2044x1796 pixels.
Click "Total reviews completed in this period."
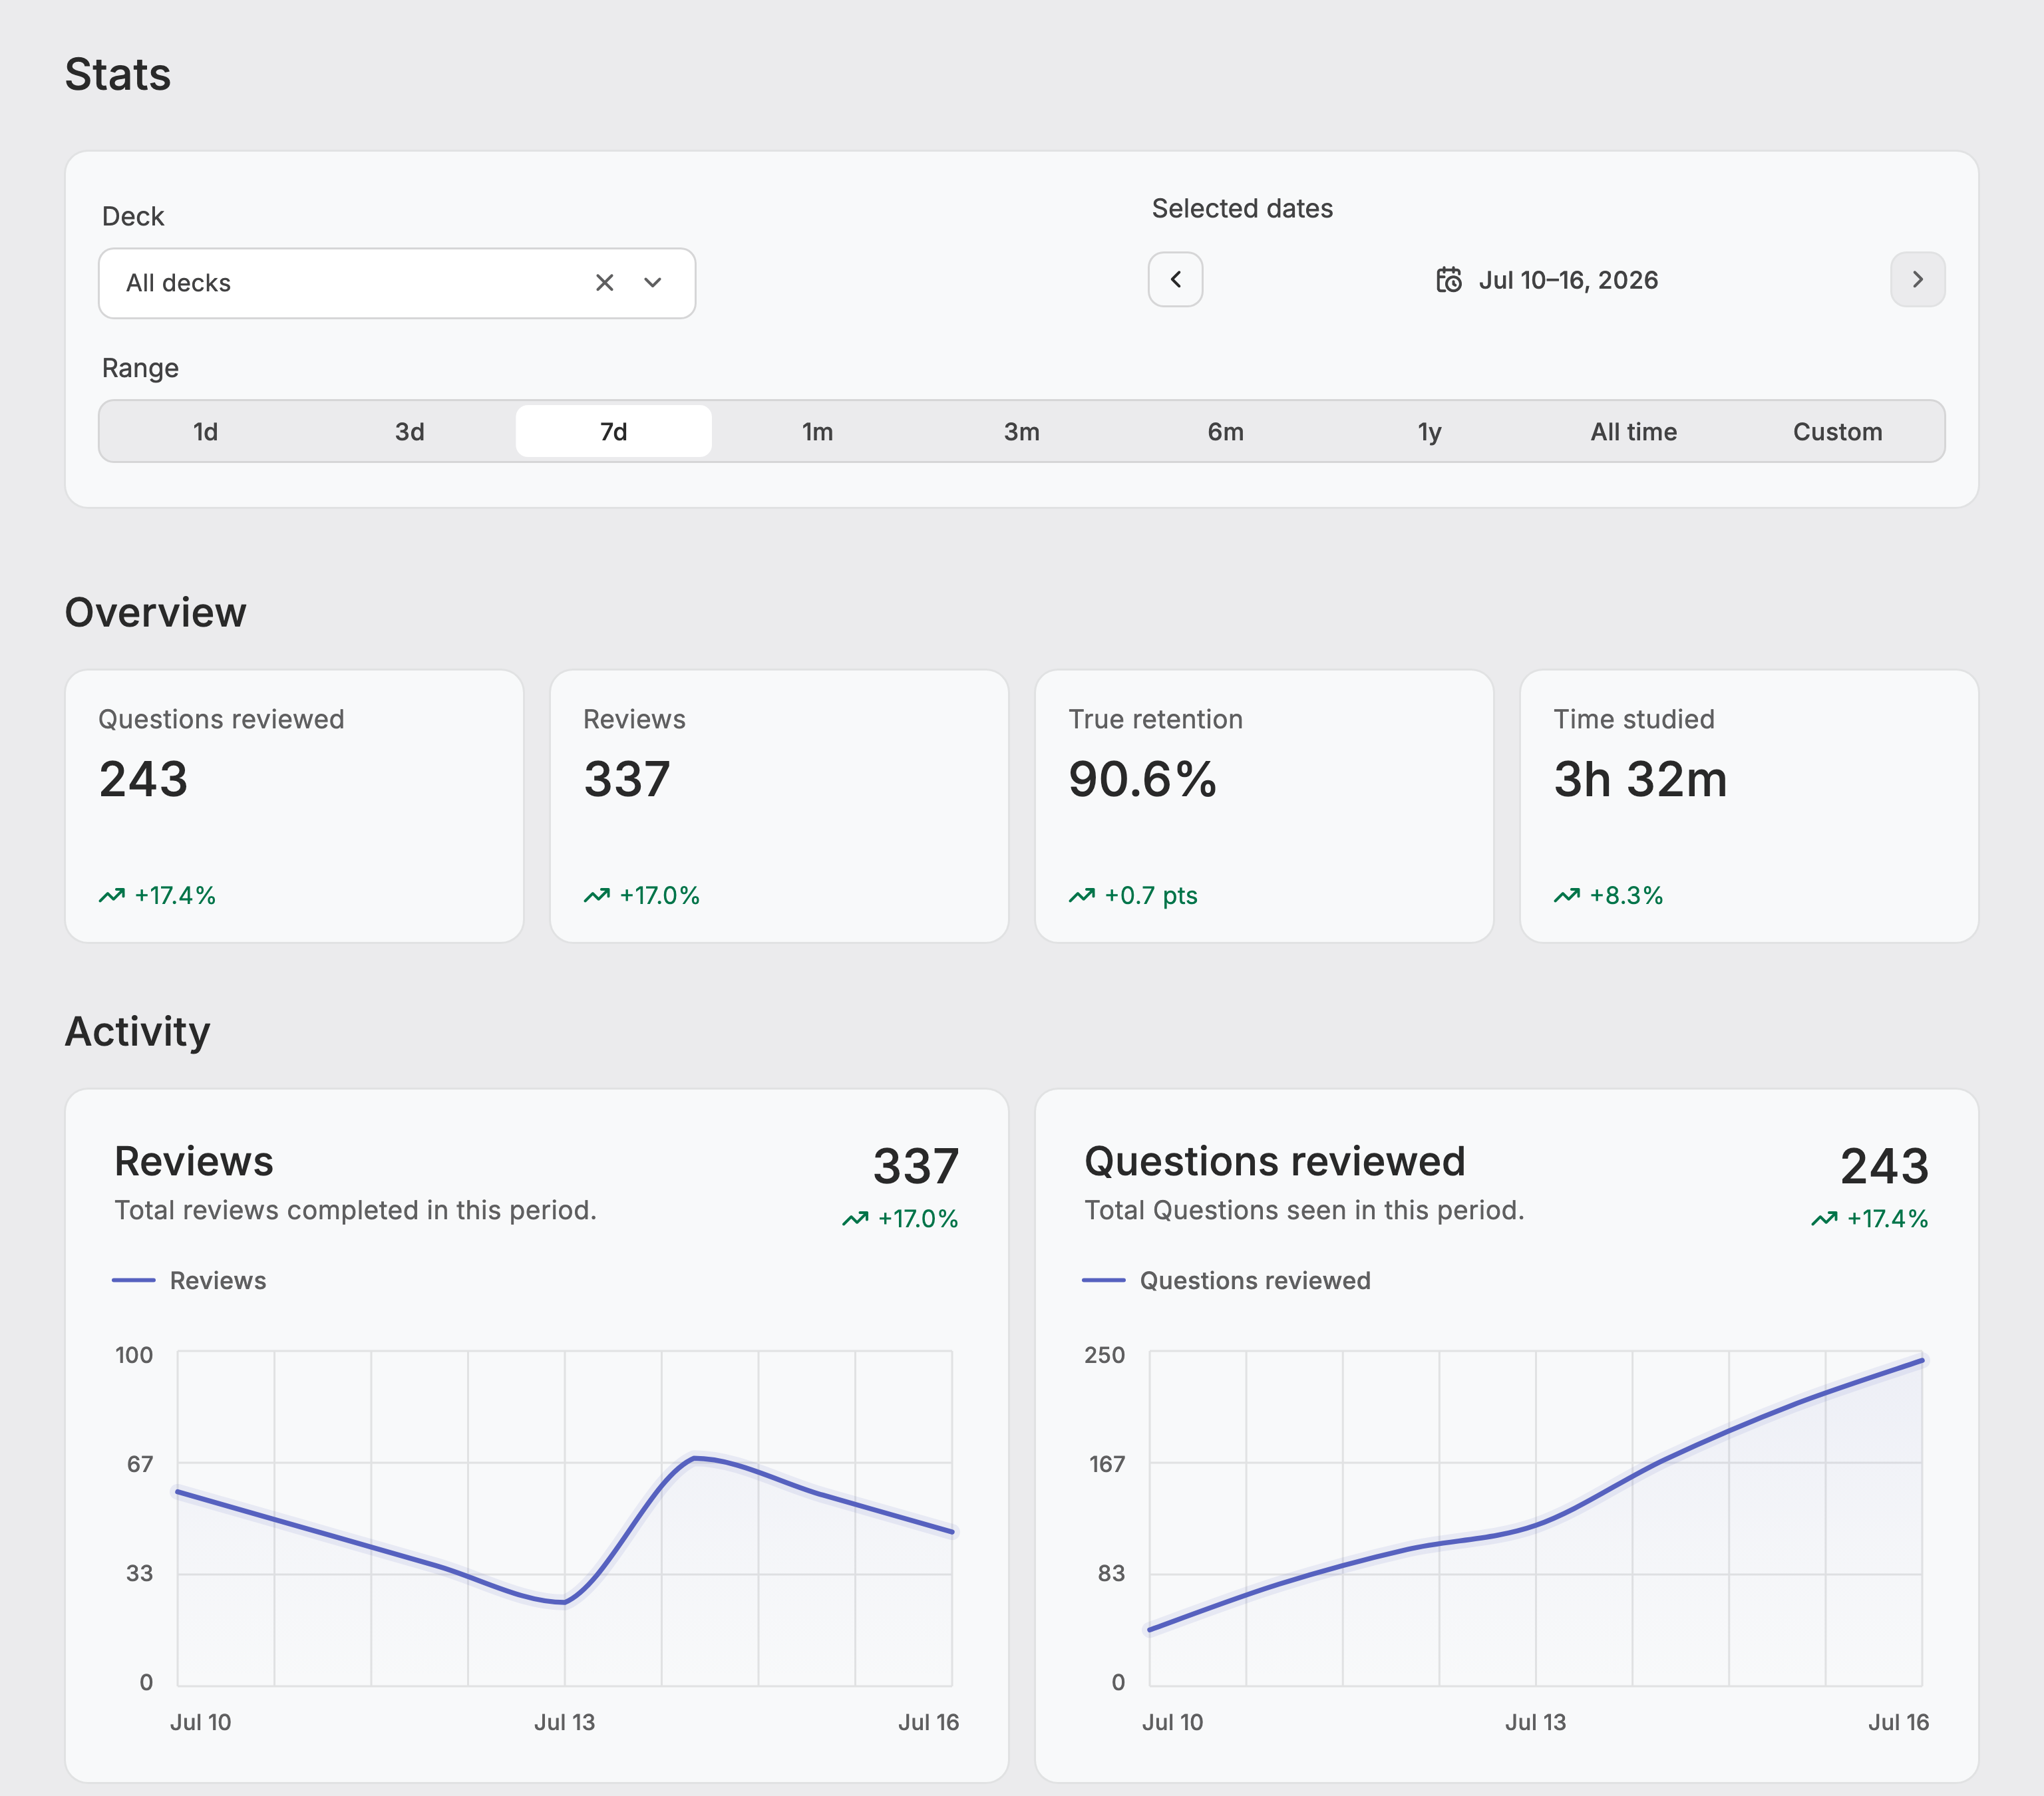tap(355, 1210)
